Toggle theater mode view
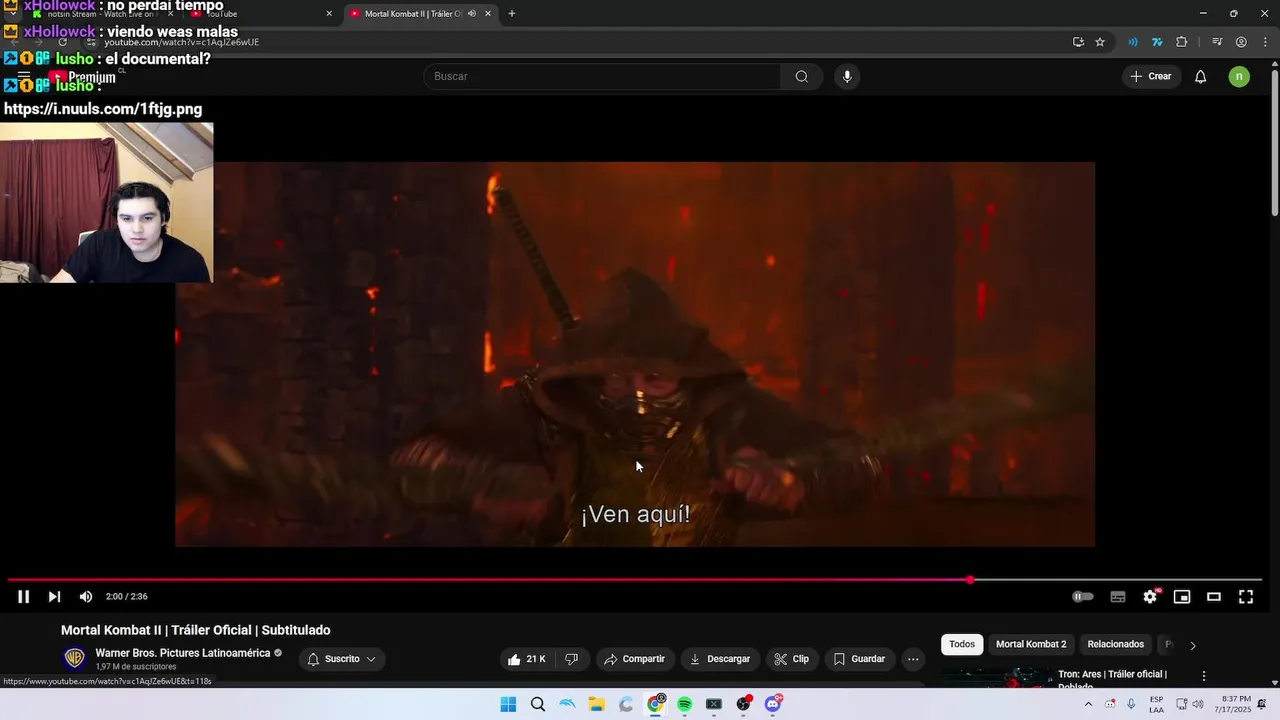 pyautogui.click(x=1214, y=597)
